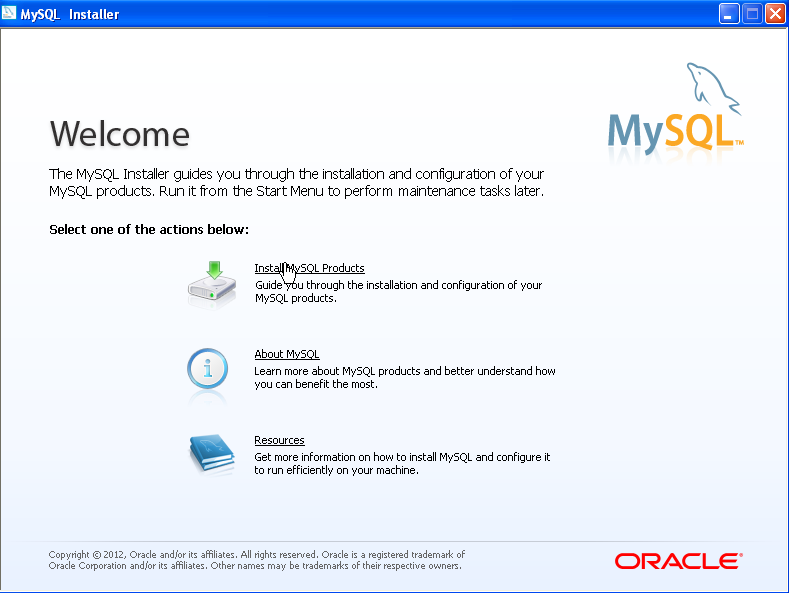
Task: Click the installer icon in title bar
Action: pos(11,14)
